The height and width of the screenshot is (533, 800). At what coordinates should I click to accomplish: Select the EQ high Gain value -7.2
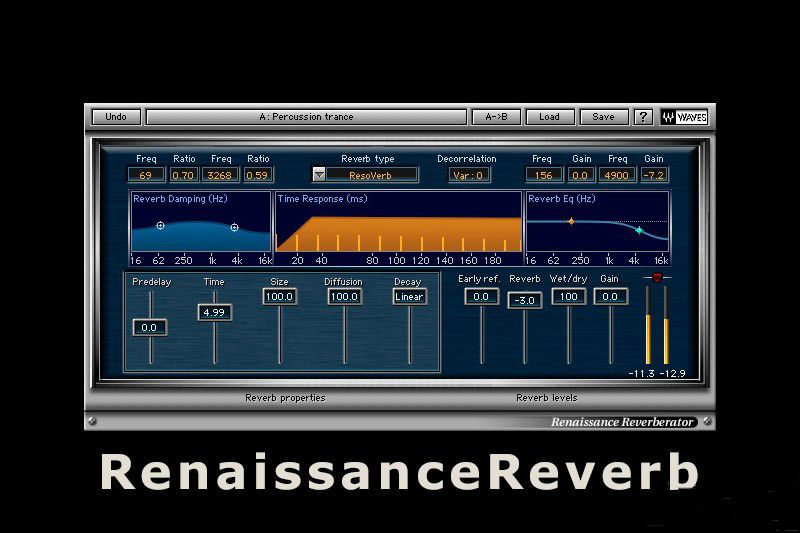(x=654, y=175)
